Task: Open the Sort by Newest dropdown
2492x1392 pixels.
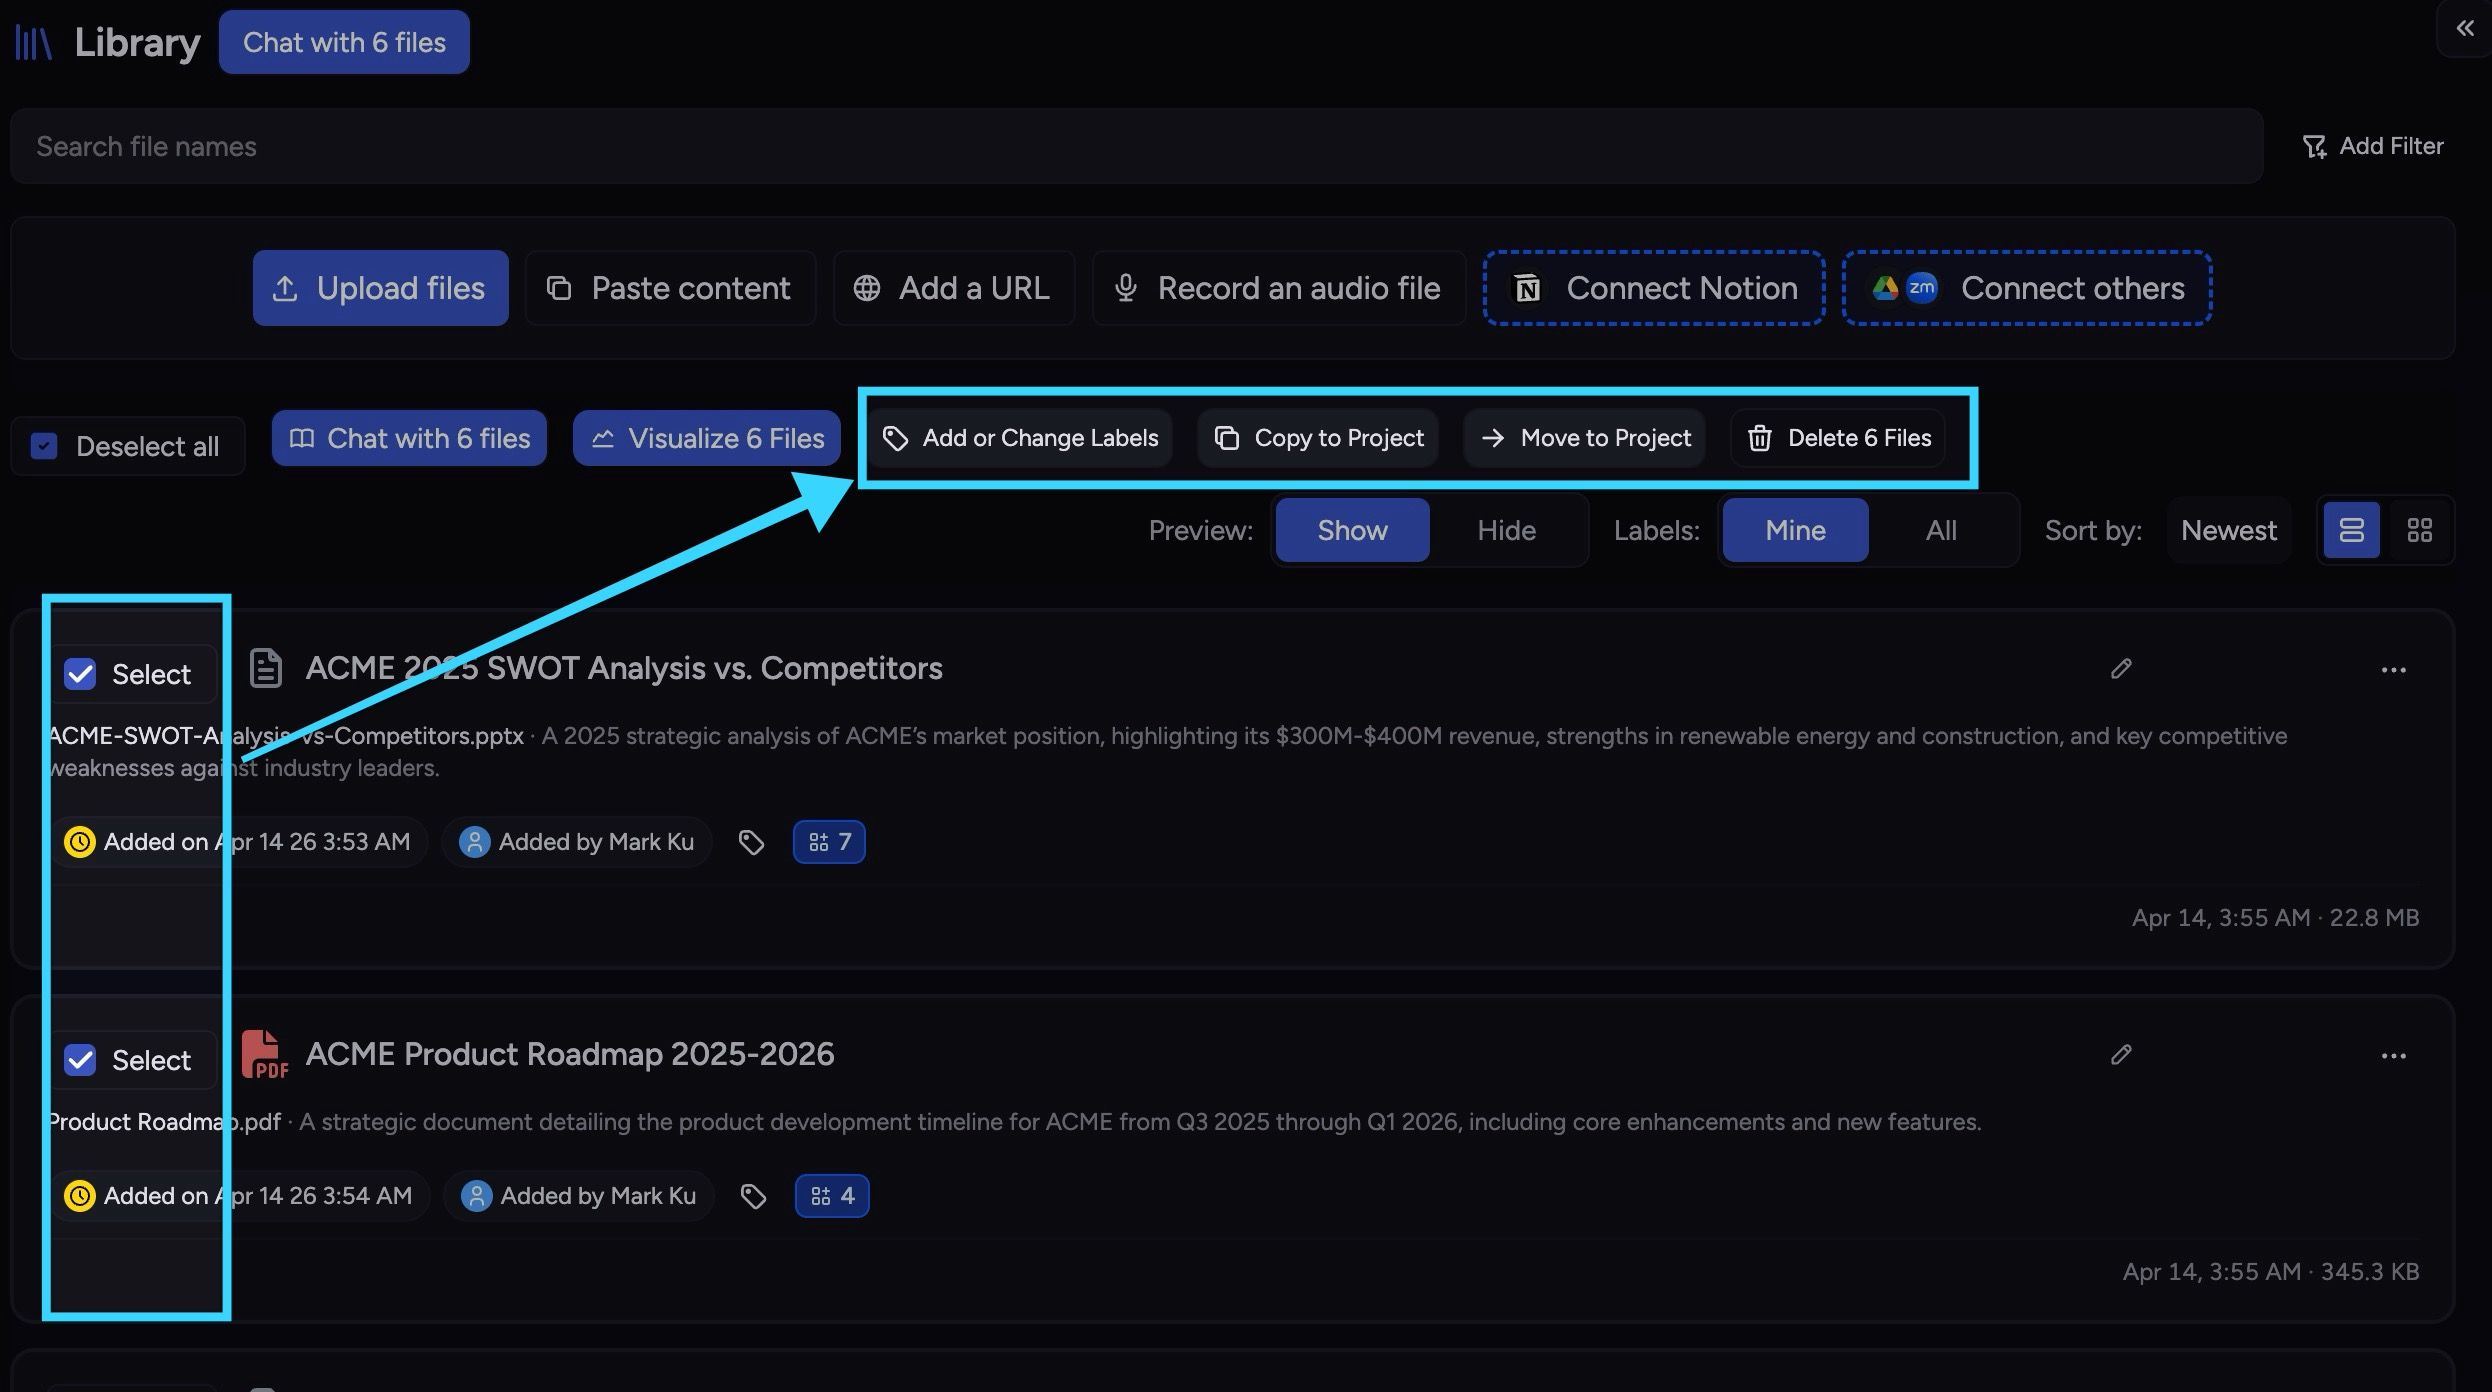Action: (2229, 530)
